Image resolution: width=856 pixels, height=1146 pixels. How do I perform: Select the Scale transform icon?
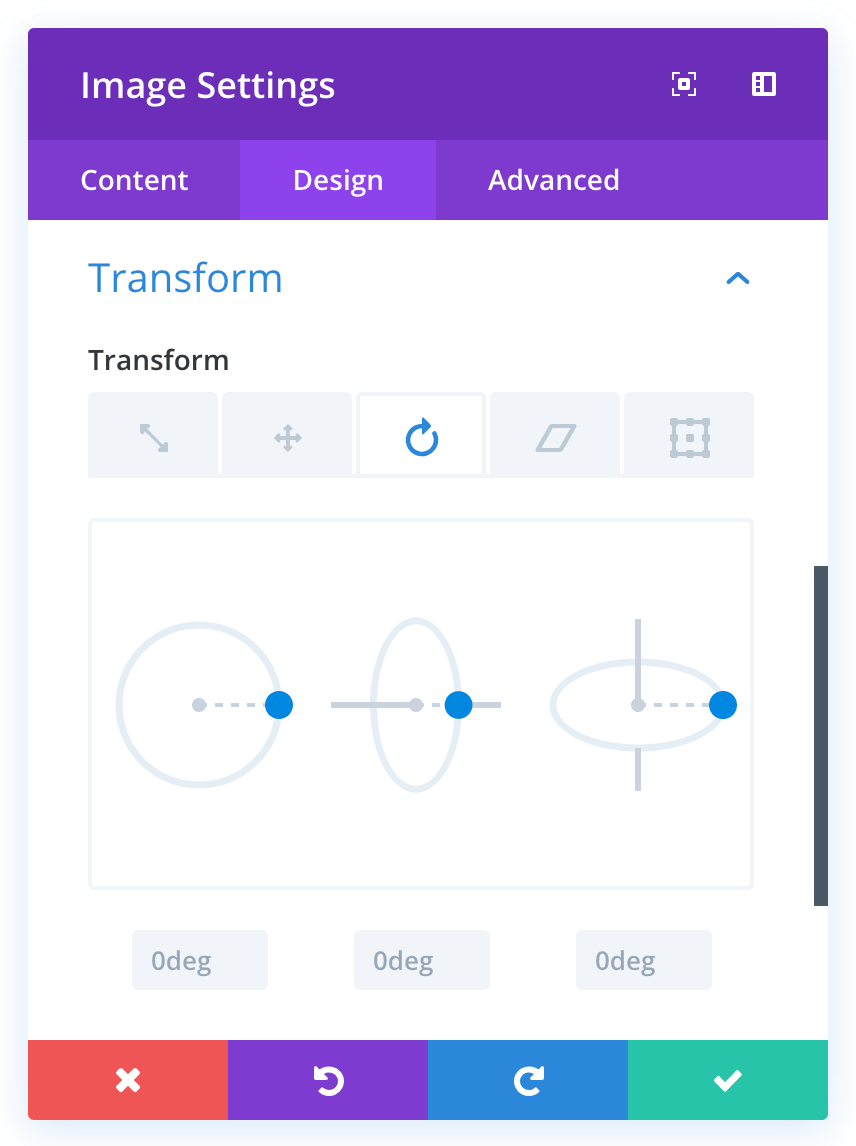coord(153,437)
